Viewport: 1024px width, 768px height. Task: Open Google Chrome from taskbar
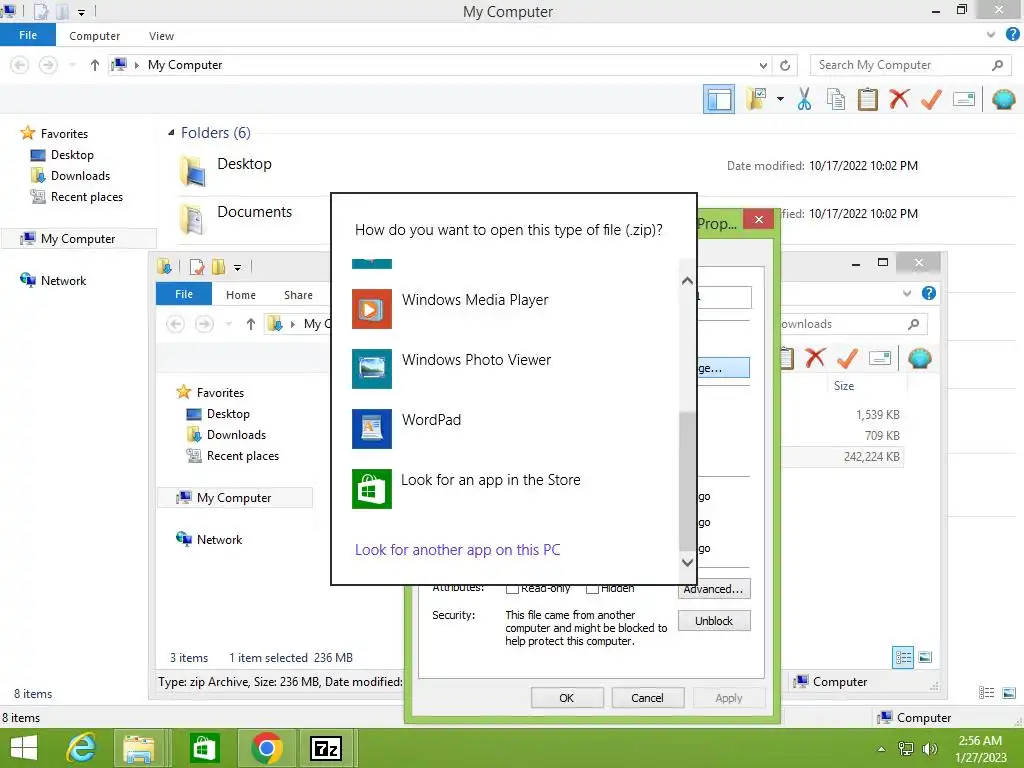click(266, 748)
